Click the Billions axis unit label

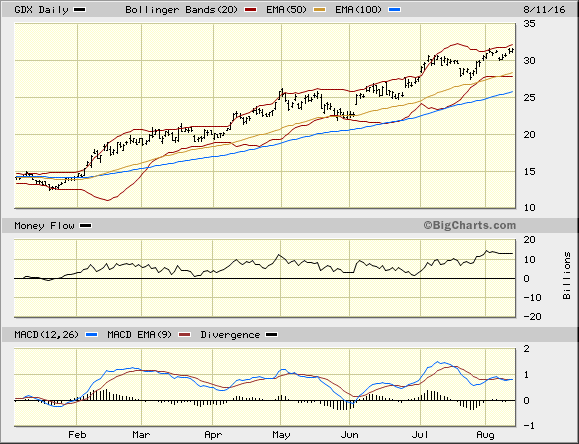click(x=567, y=276)
